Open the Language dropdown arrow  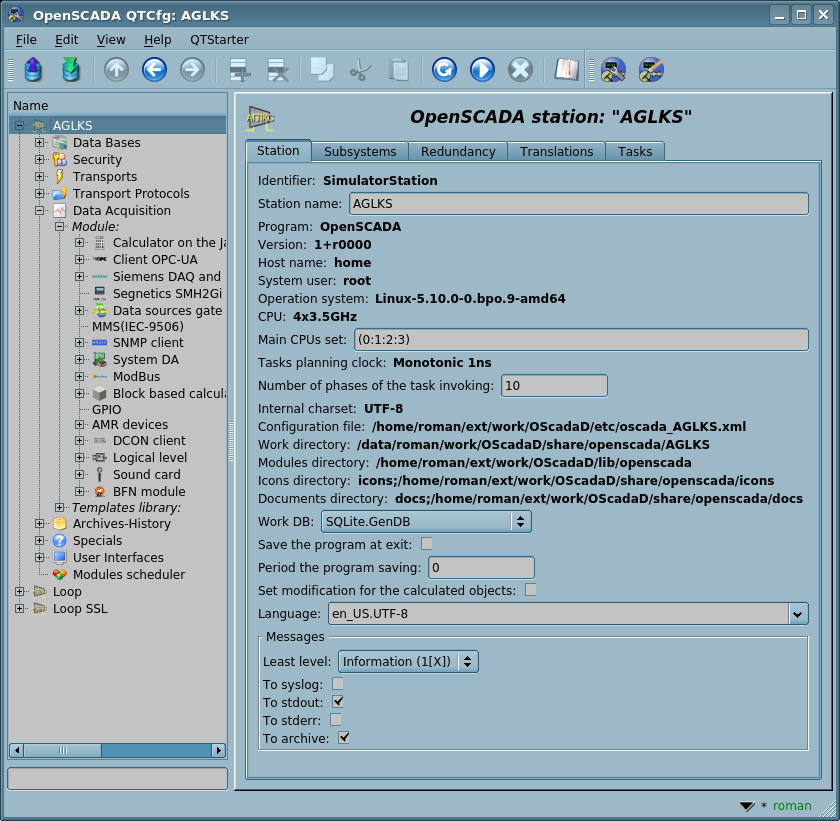coord(798,614)
